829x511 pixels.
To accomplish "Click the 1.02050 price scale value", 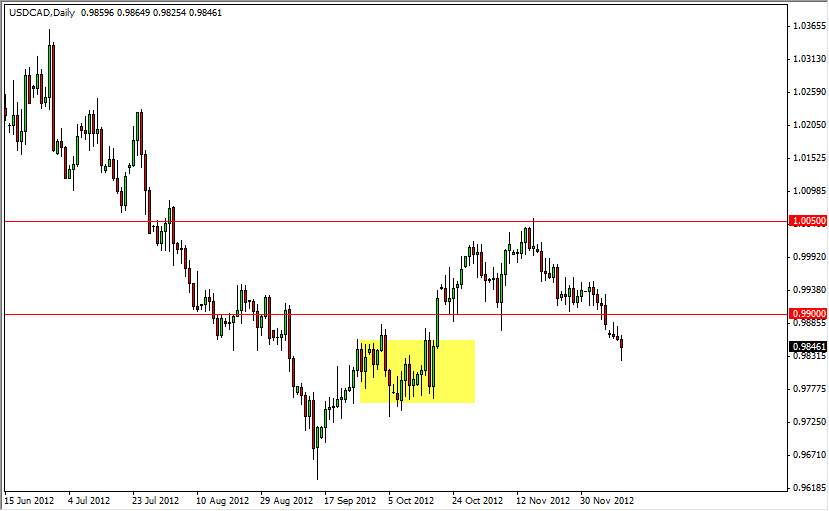I will click(809, 125).
